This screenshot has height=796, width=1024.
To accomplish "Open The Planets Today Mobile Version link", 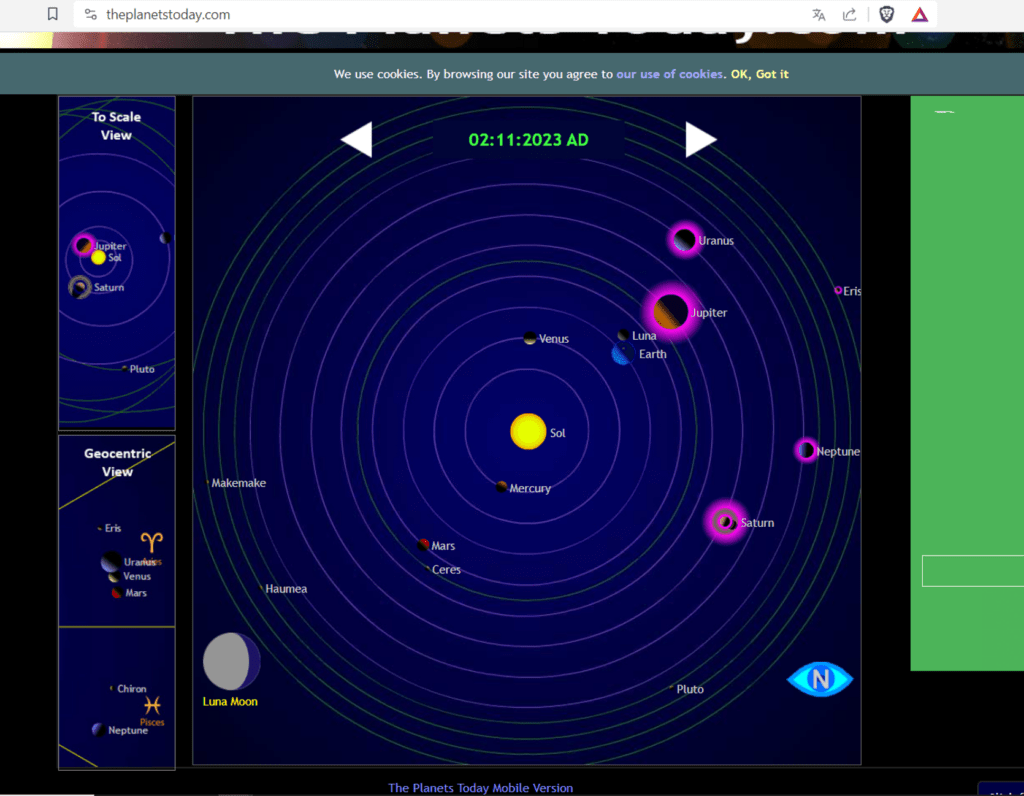I will [481, 788].
